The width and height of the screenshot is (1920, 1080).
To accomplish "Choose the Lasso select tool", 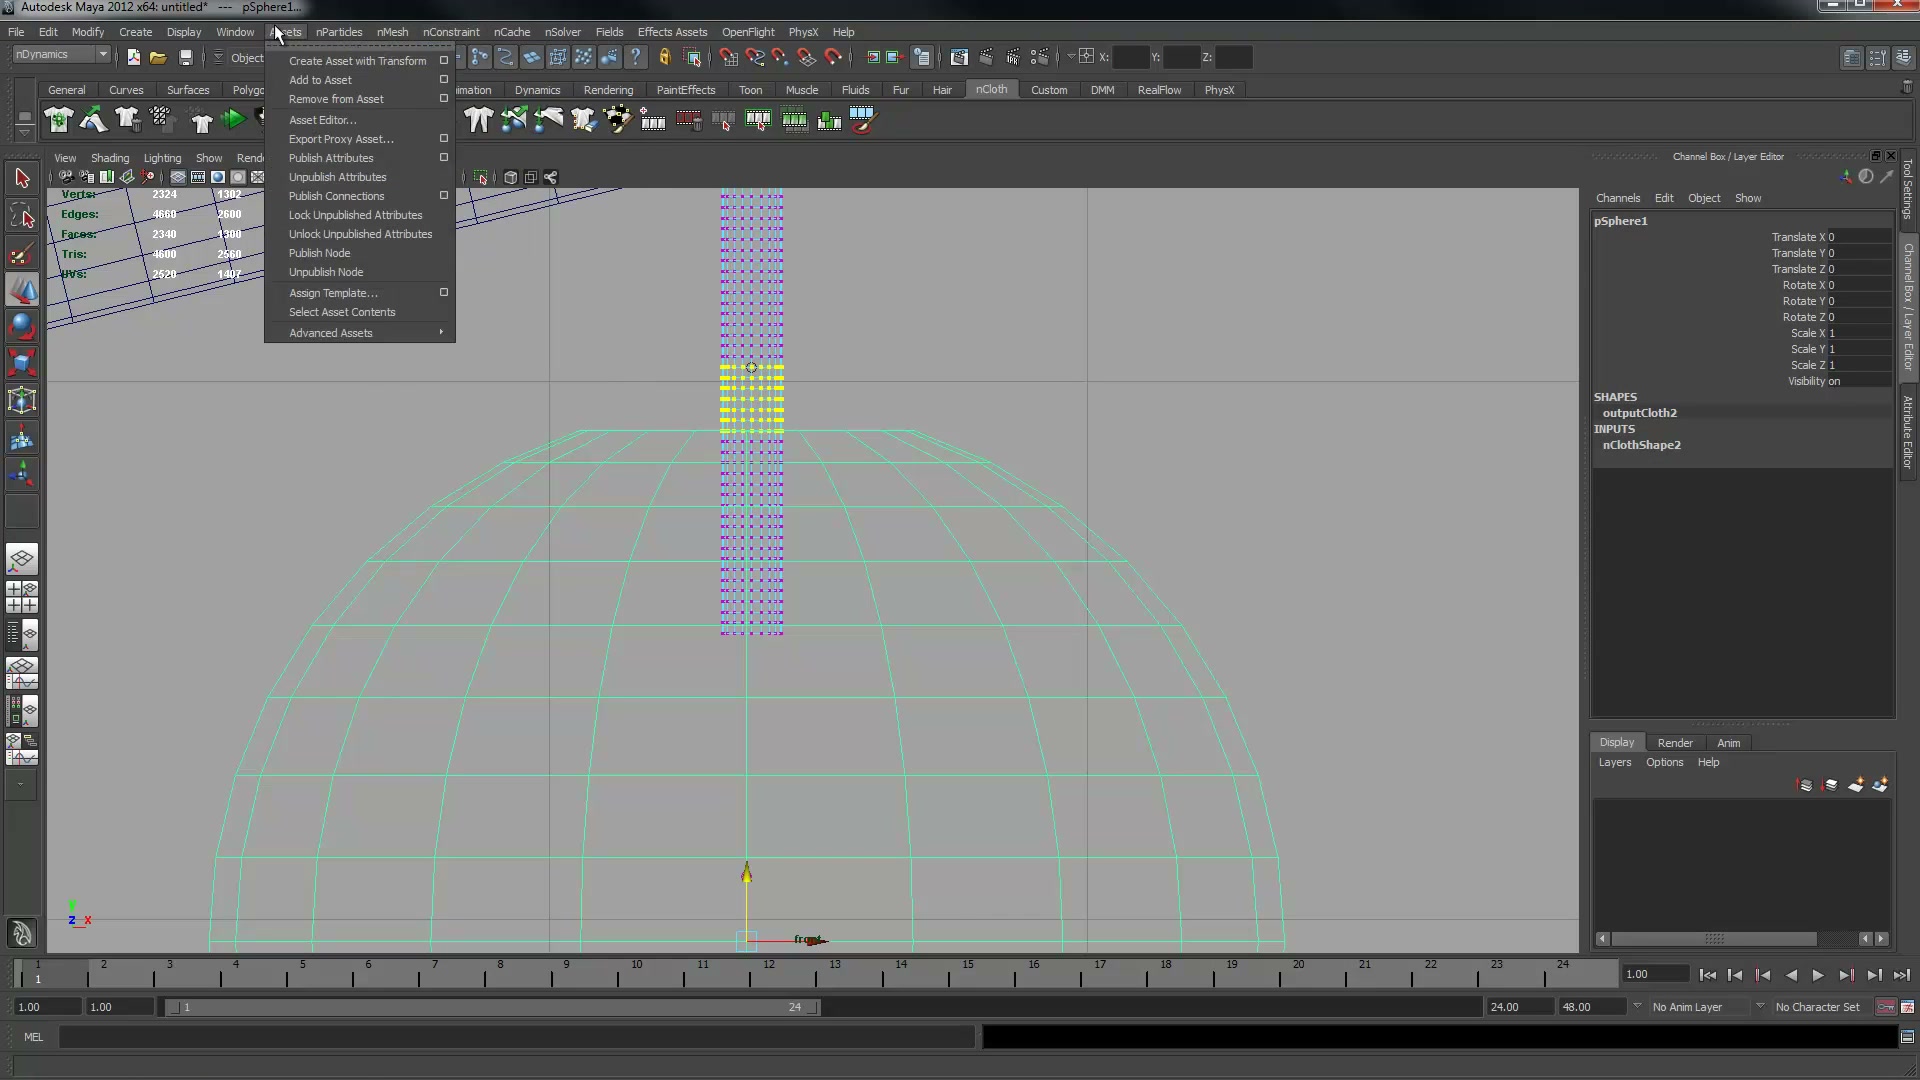I will tap(22, 216).
